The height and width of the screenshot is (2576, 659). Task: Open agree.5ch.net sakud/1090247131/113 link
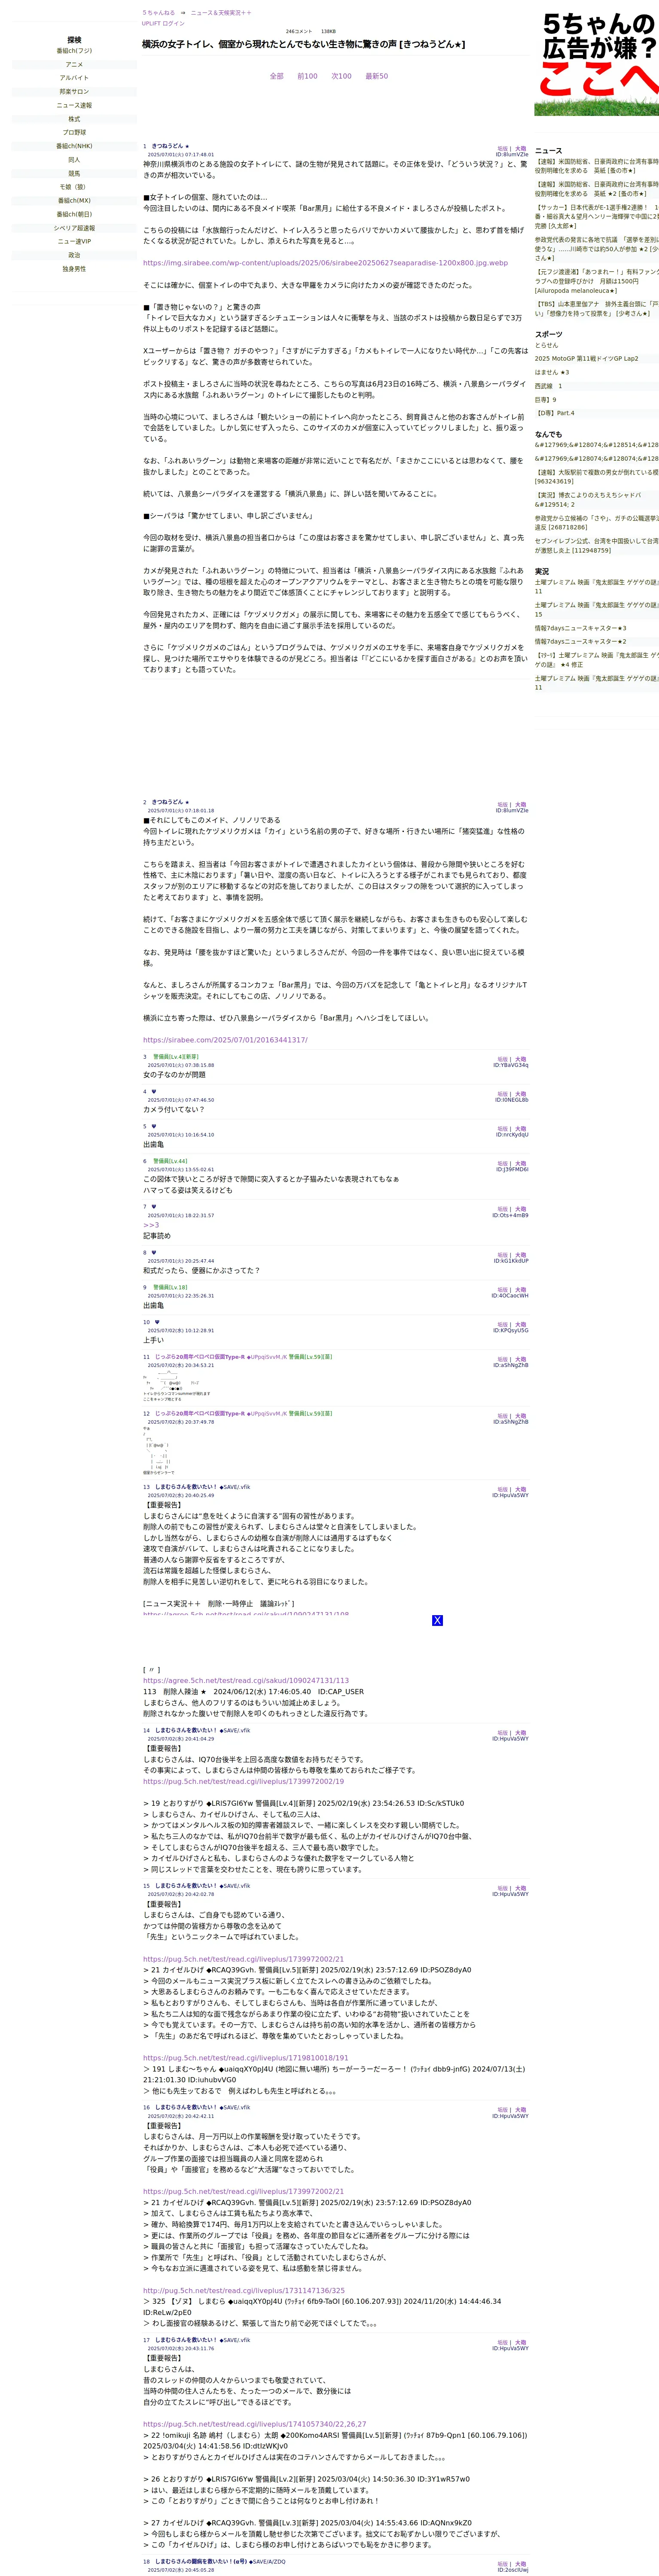coord(246,1681)
